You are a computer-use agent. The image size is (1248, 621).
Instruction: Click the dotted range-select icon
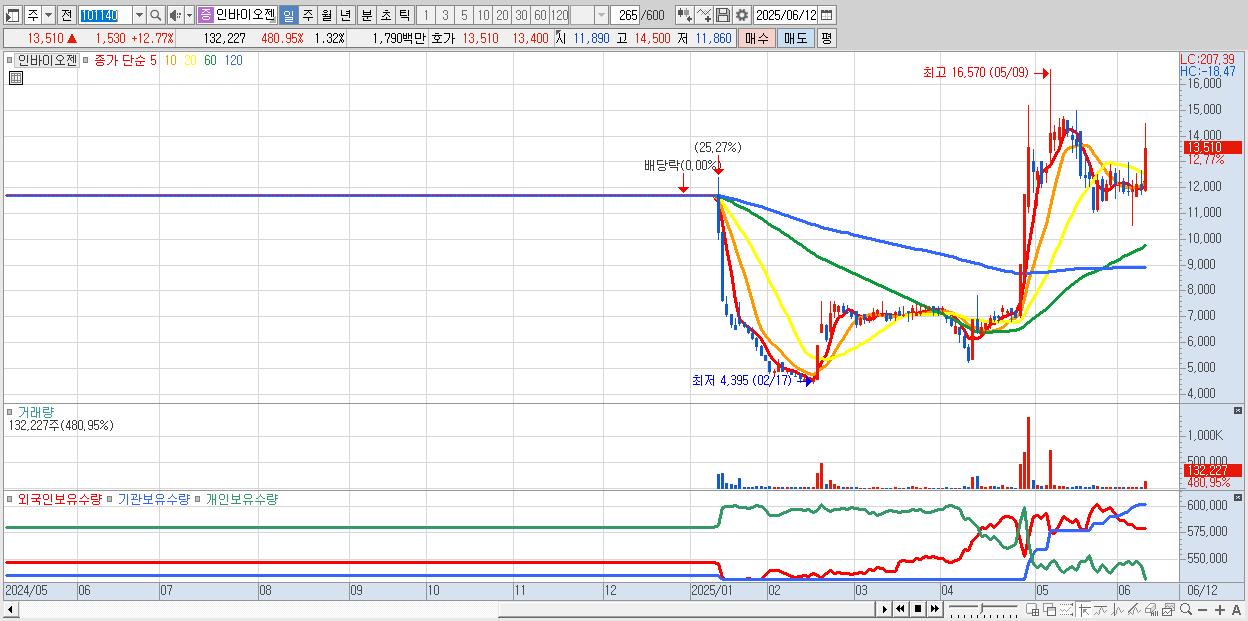tap(1066, 609)
